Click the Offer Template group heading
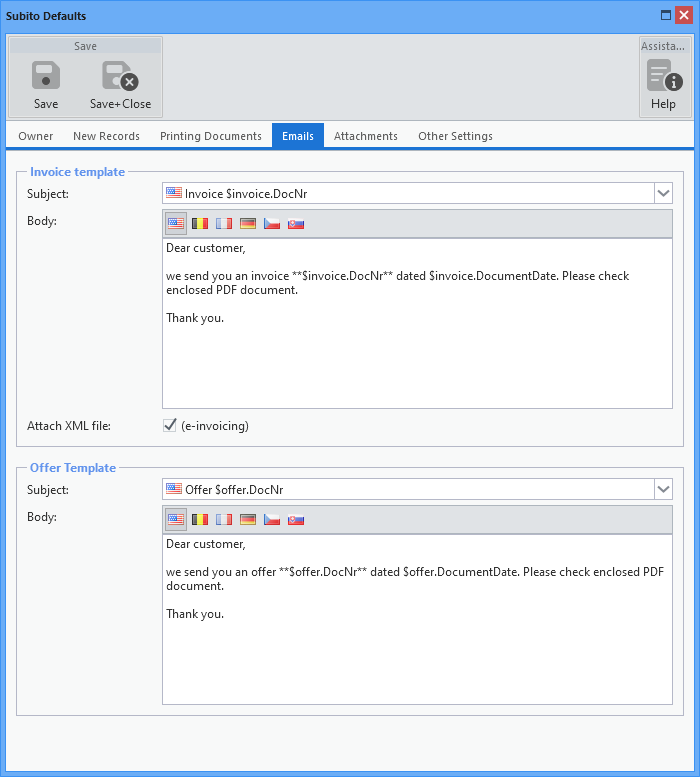 click(73, 468)
